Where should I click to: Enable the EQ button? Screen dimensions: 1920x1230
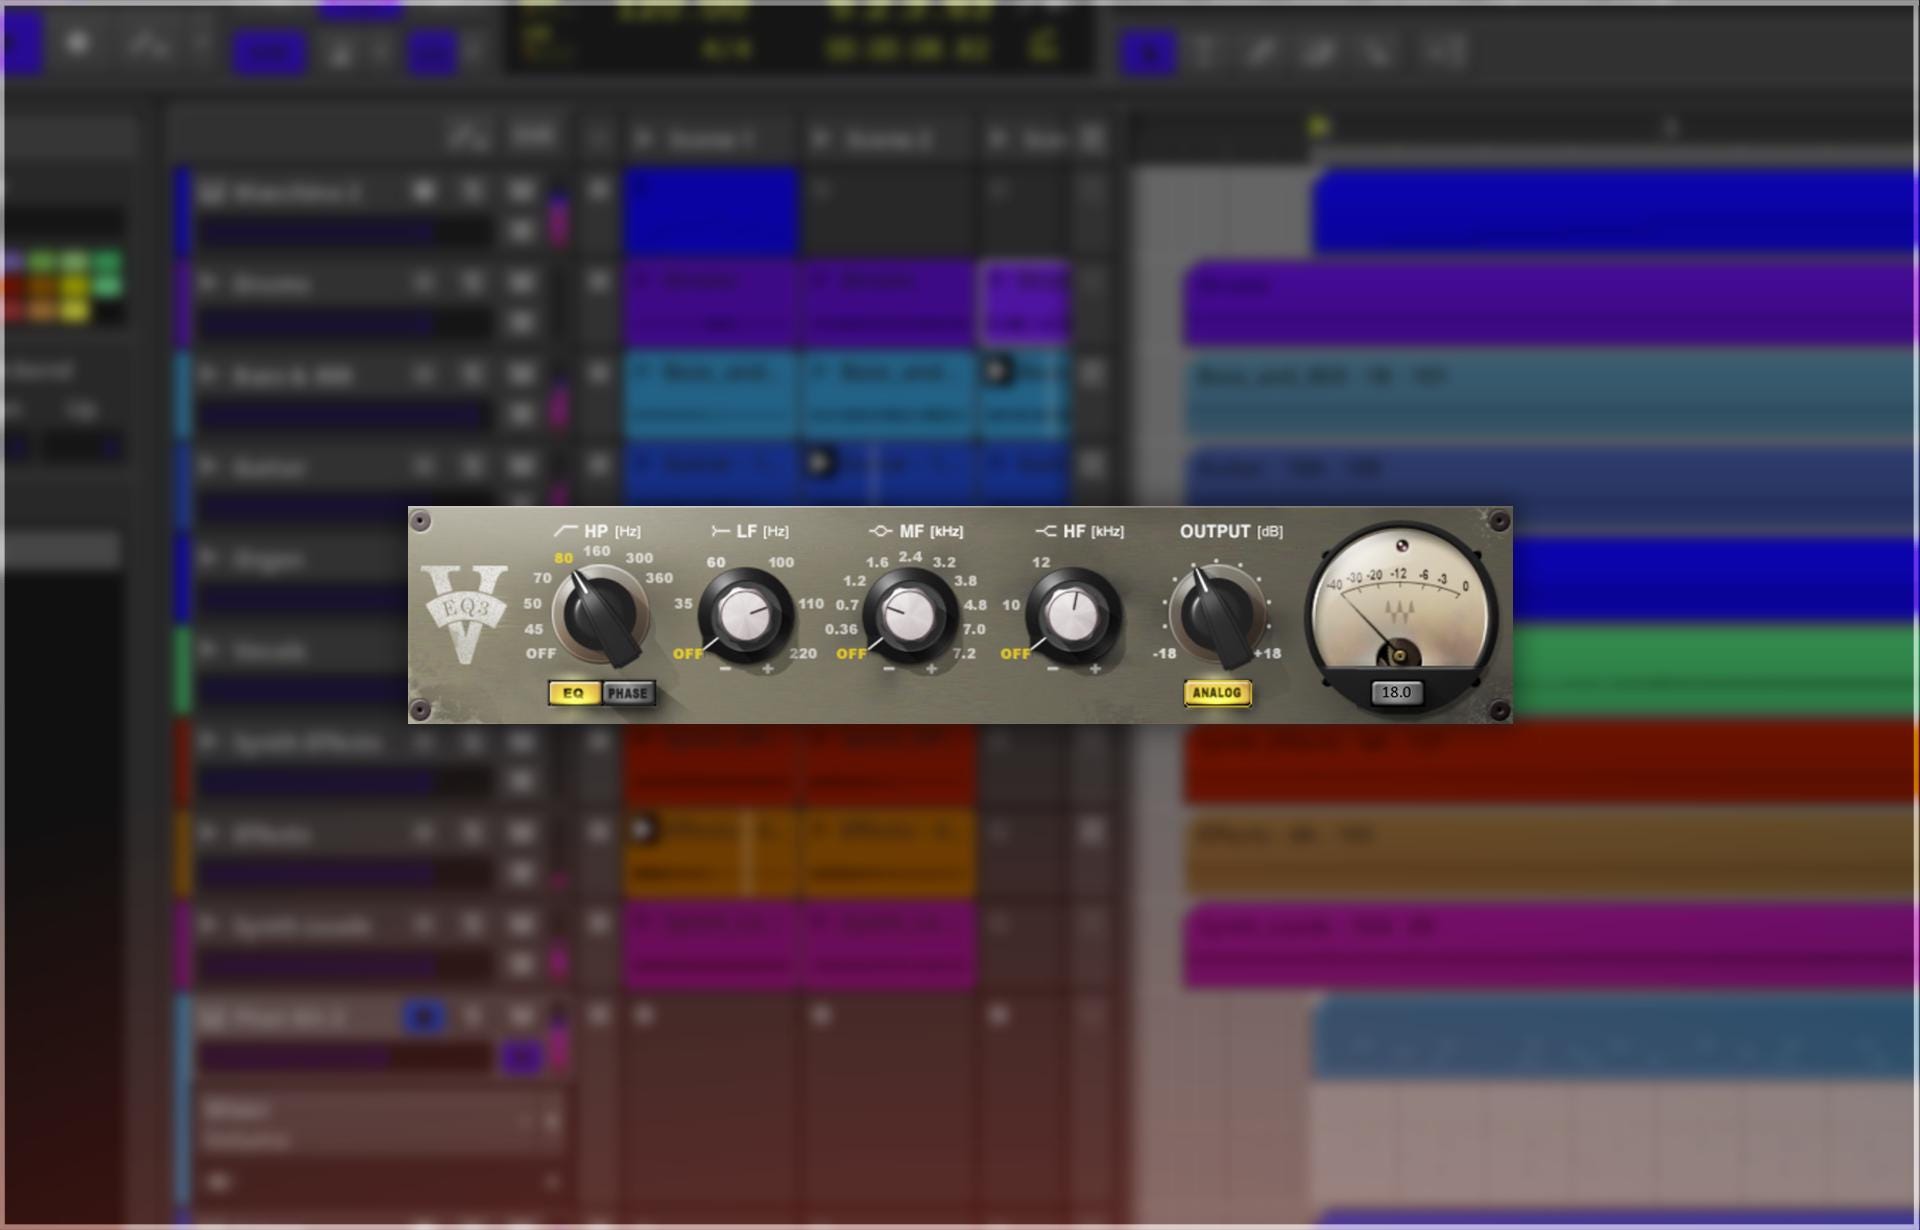click(x=574, y=693)
